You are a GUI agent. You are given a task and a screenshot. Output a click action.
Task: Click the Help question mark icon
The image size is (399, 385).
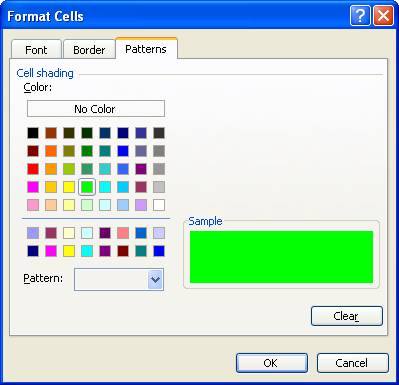[360, 15]
